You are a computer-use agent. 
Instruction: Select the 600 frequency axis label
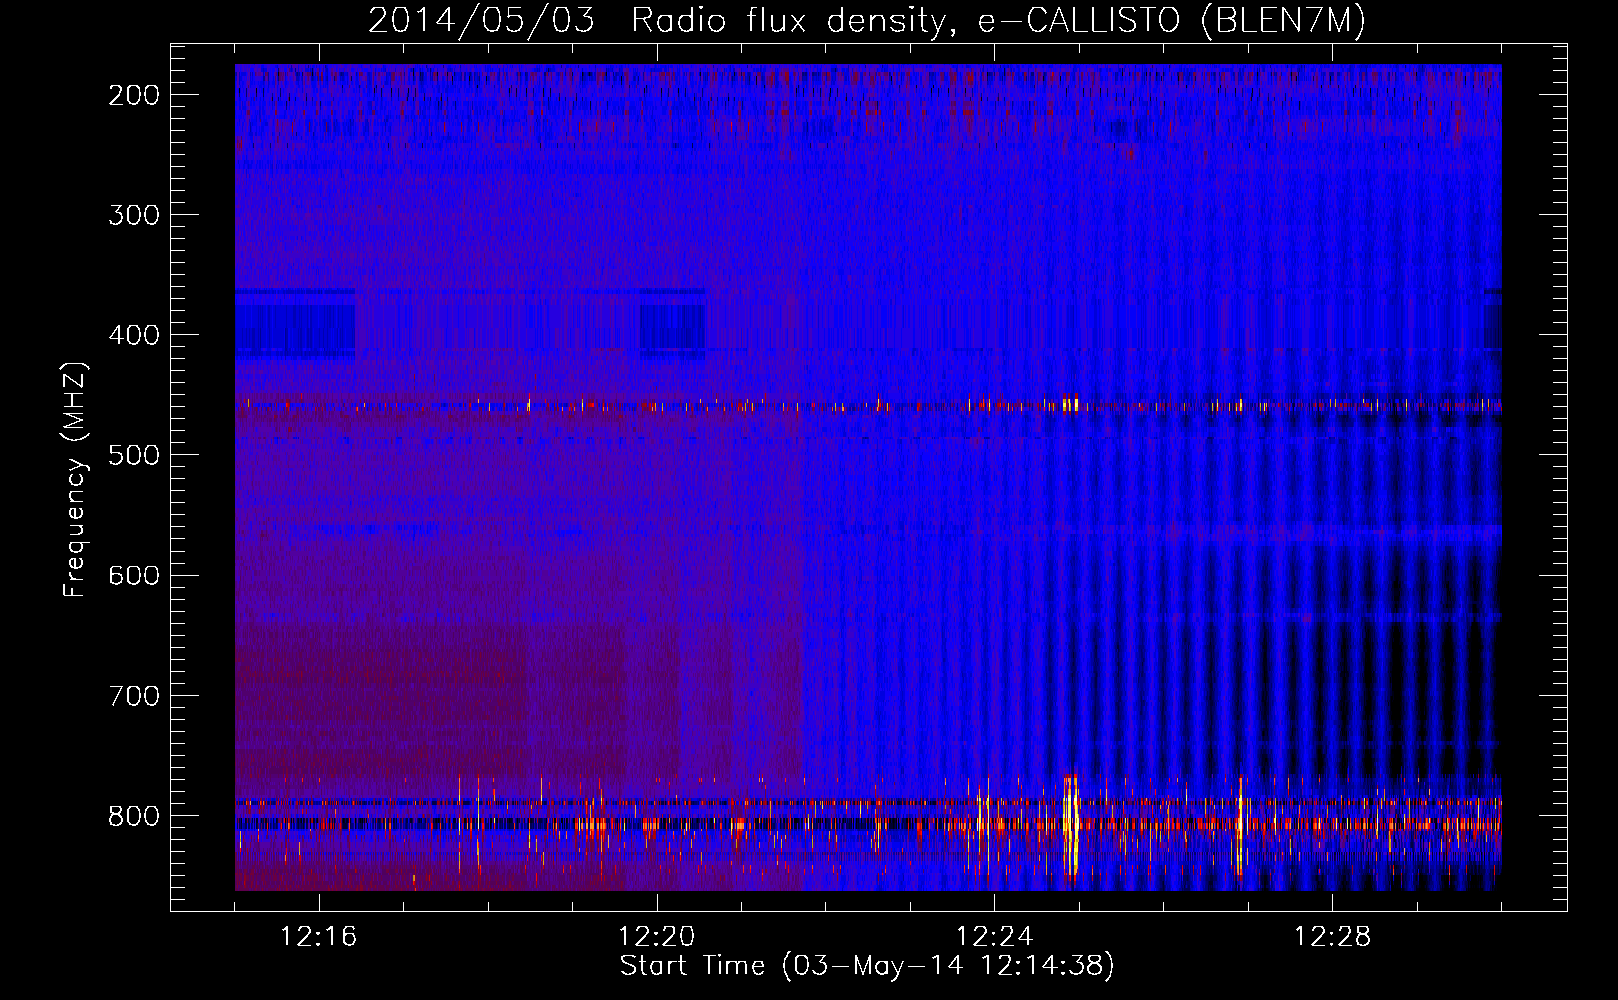[x=134, y=575]
